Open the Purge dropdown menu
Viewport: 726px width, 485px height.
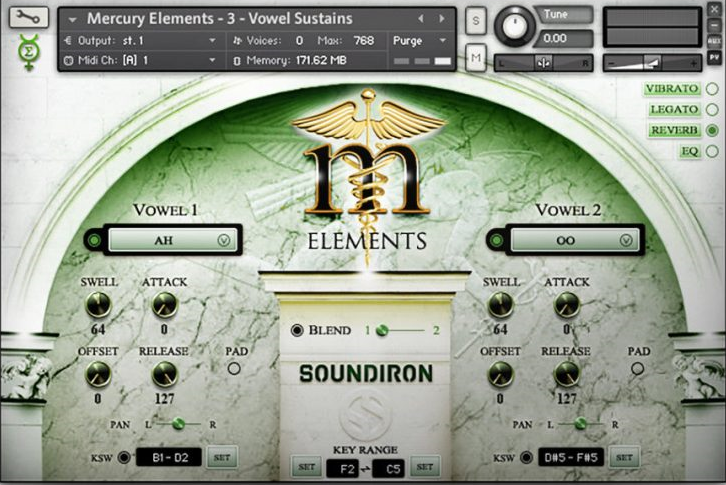coord(419,41)
